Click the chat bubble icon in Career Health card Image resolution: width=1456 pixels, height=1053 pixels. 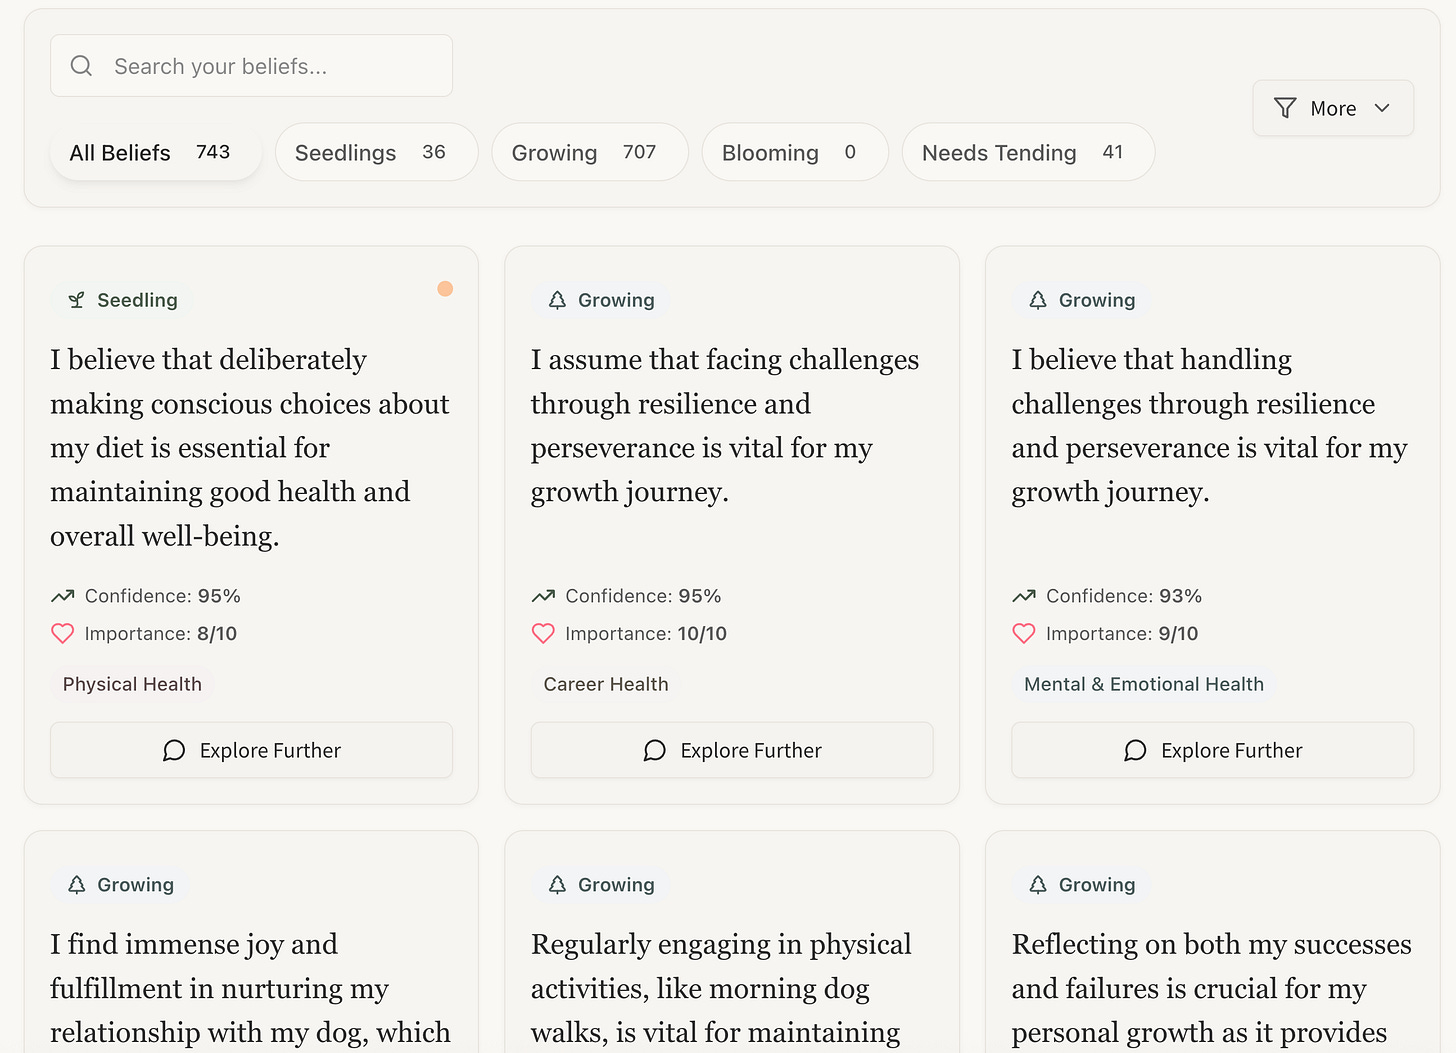pyautogui.click(x=654, y=750)
